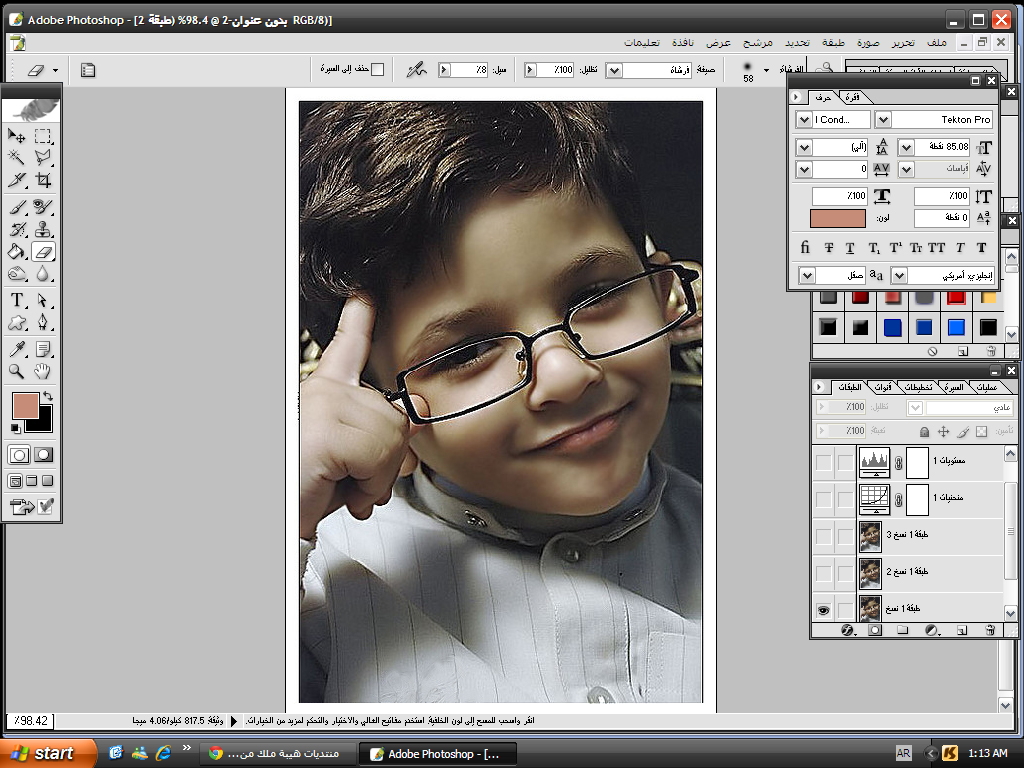1024x768 pixels.
Task: Open the 'تحرير' (Edit) menu
Action: [903, 42]
